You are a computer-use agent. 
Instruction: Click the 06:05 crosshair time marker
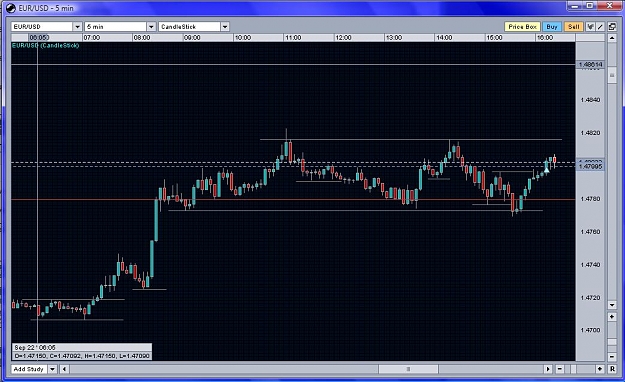(x=39, y=38)
